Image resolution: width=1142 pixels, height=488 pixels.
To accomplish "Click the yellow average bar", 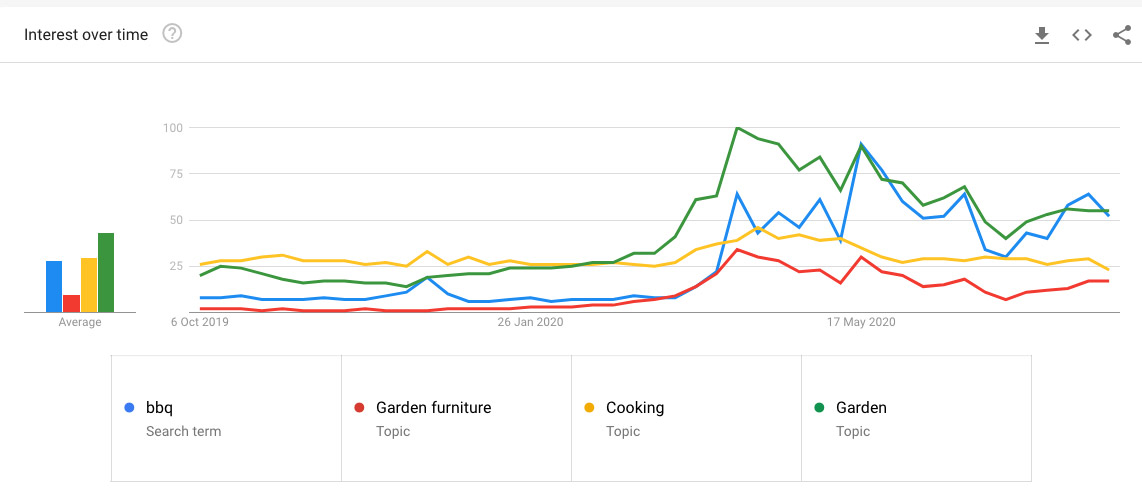I will (x=89, y=285).
